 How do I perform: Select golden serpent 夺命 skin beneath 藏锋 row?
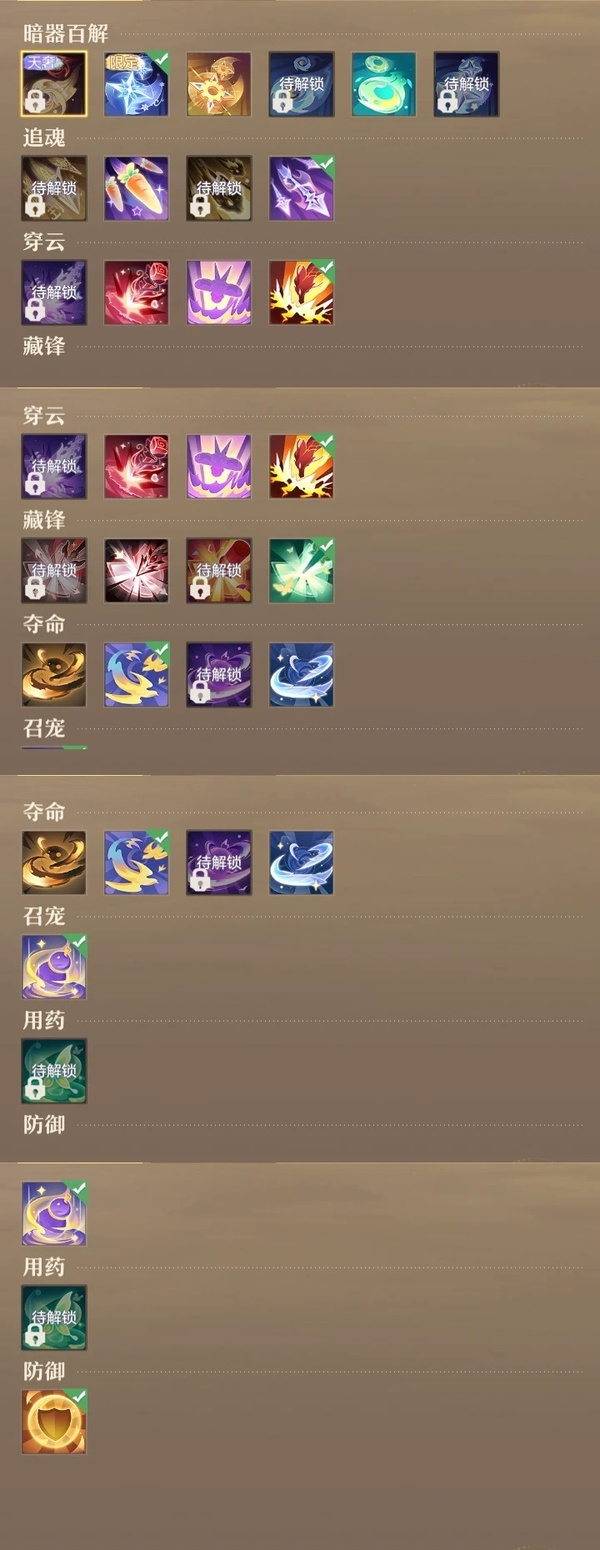click(x=54, y=675)
